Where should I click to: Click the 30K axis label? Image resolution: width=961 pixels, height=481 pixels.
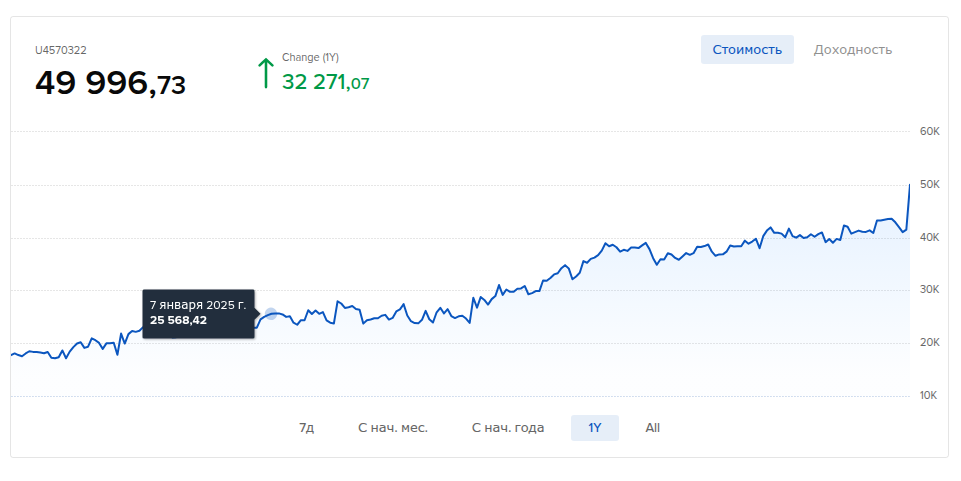(x=929, y=290)
